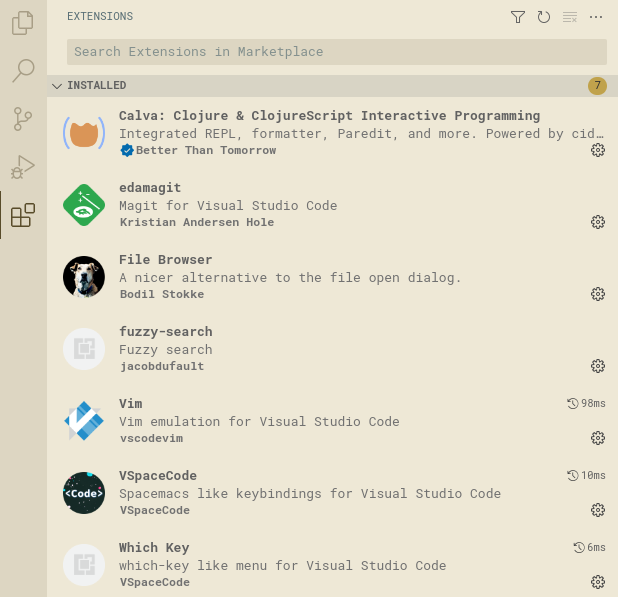The width and height of the screenshot is (618, 597).
Task: Click VSpaceCode activation time 10ms
Action: [586, 476]
